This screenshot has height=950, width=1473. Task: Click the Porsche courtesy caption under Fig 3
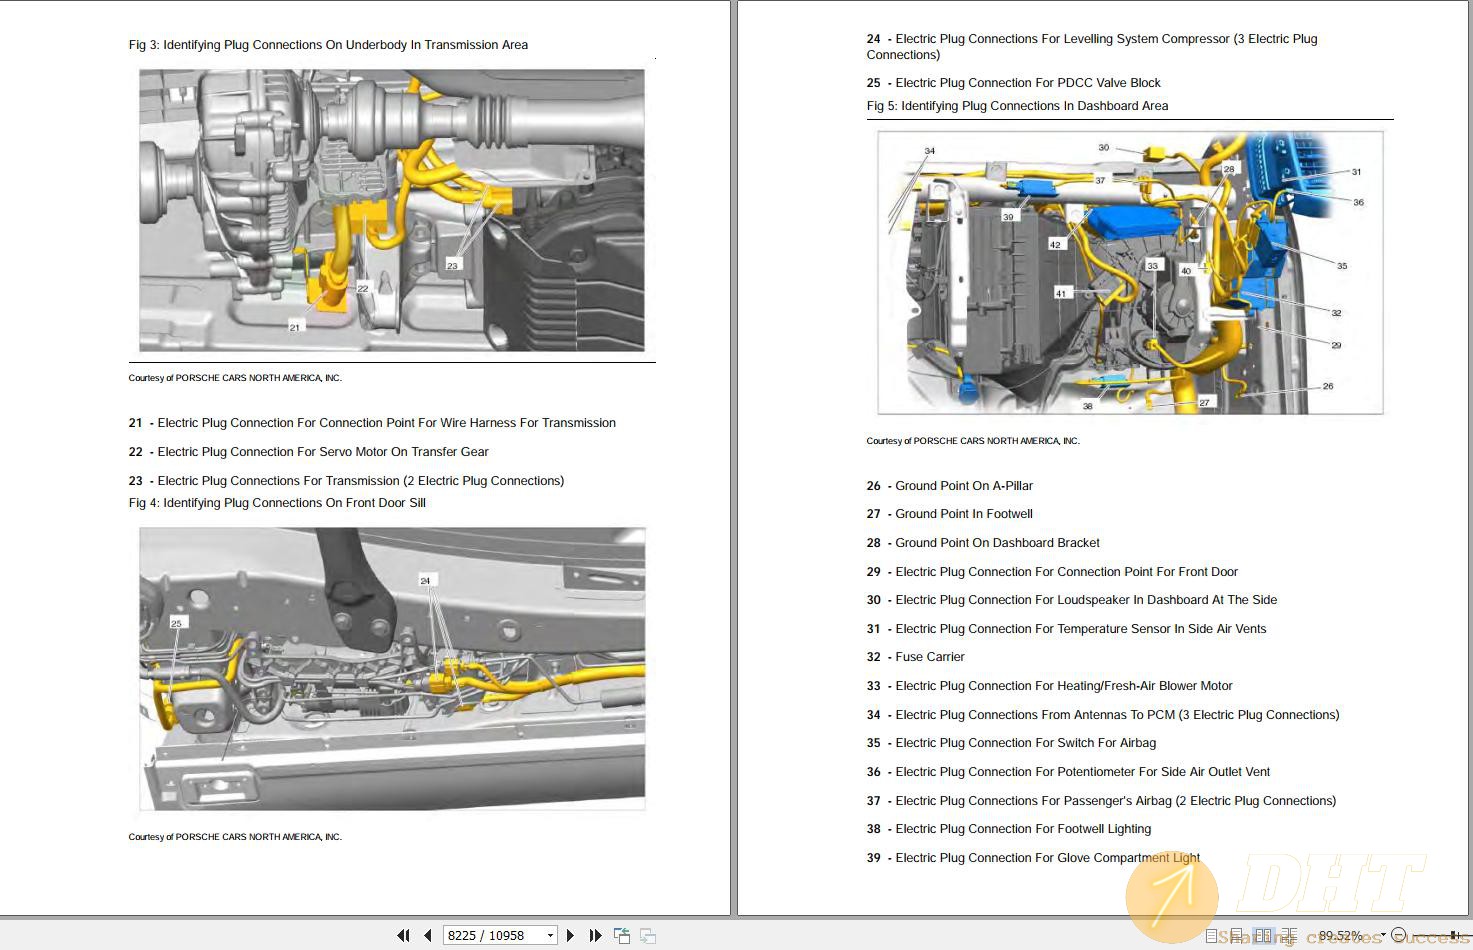click(x=235, y=378)
